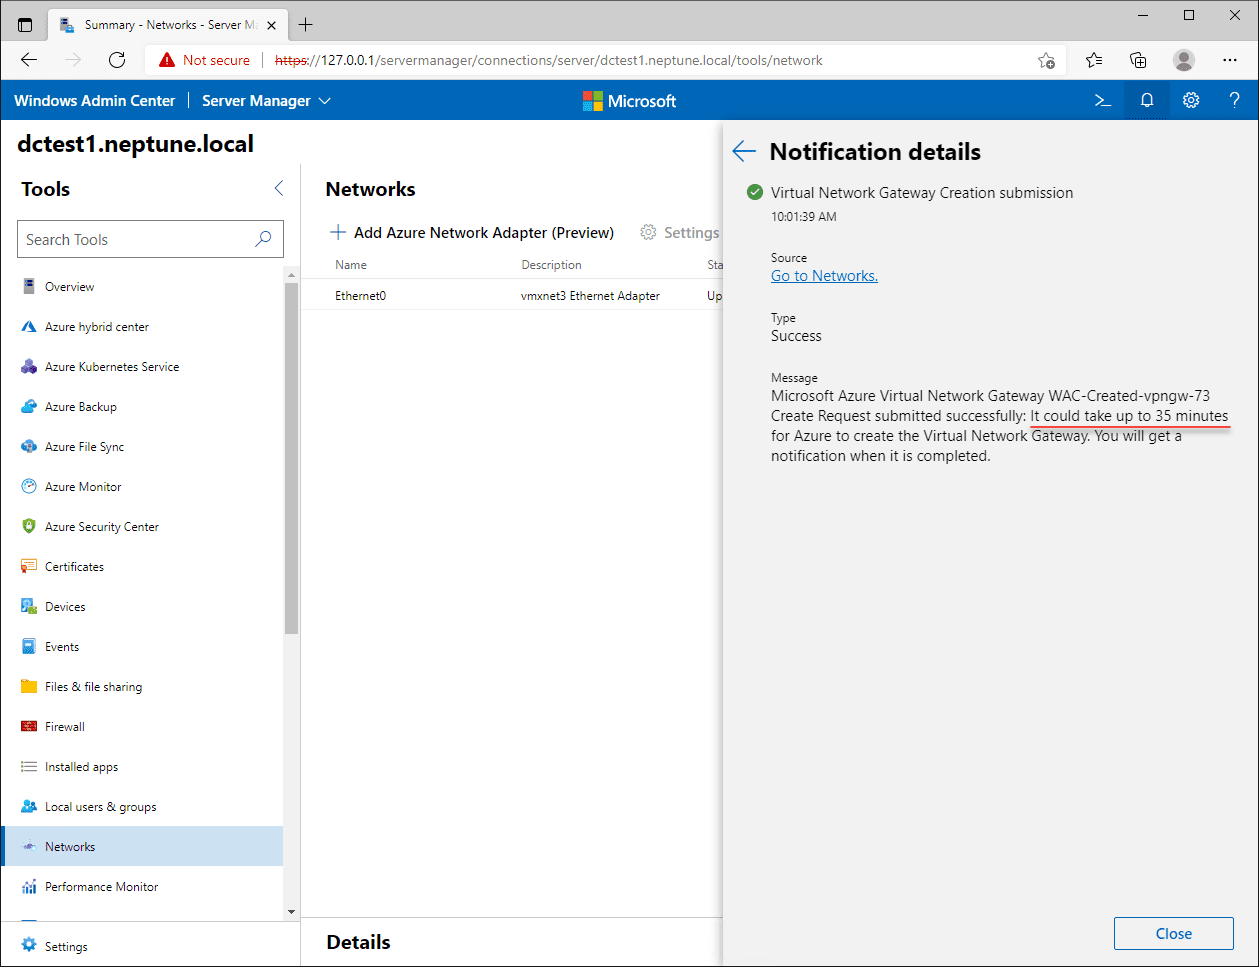Open the PowerShell console icon in header
Image resolution: width=1259 pixels, height=967 pixels.
coord(1103,101)
